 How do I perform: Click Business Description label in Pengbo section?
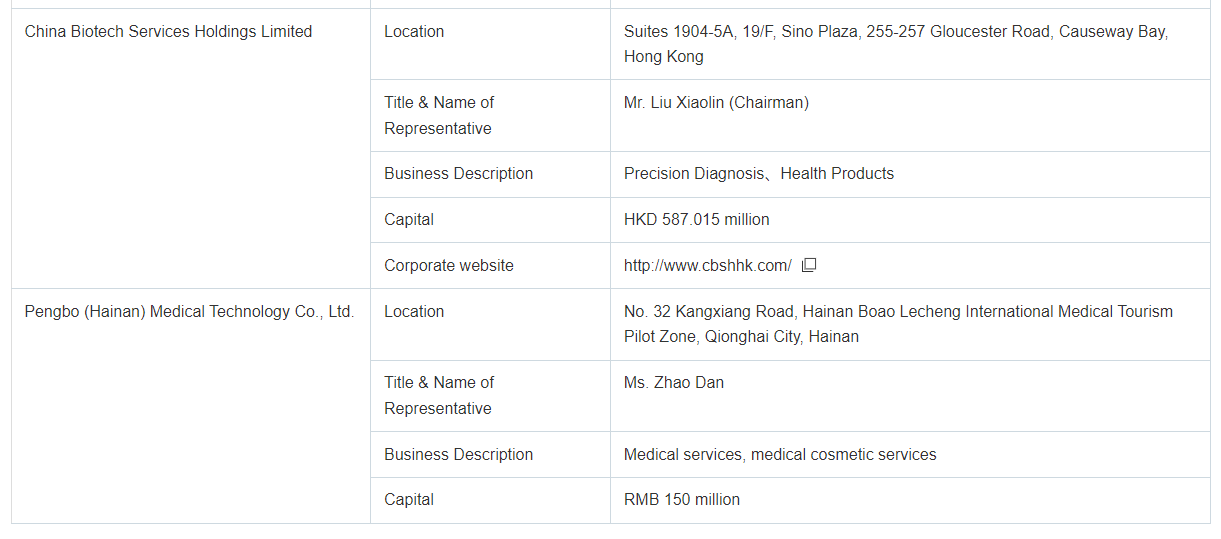(458, 455)
